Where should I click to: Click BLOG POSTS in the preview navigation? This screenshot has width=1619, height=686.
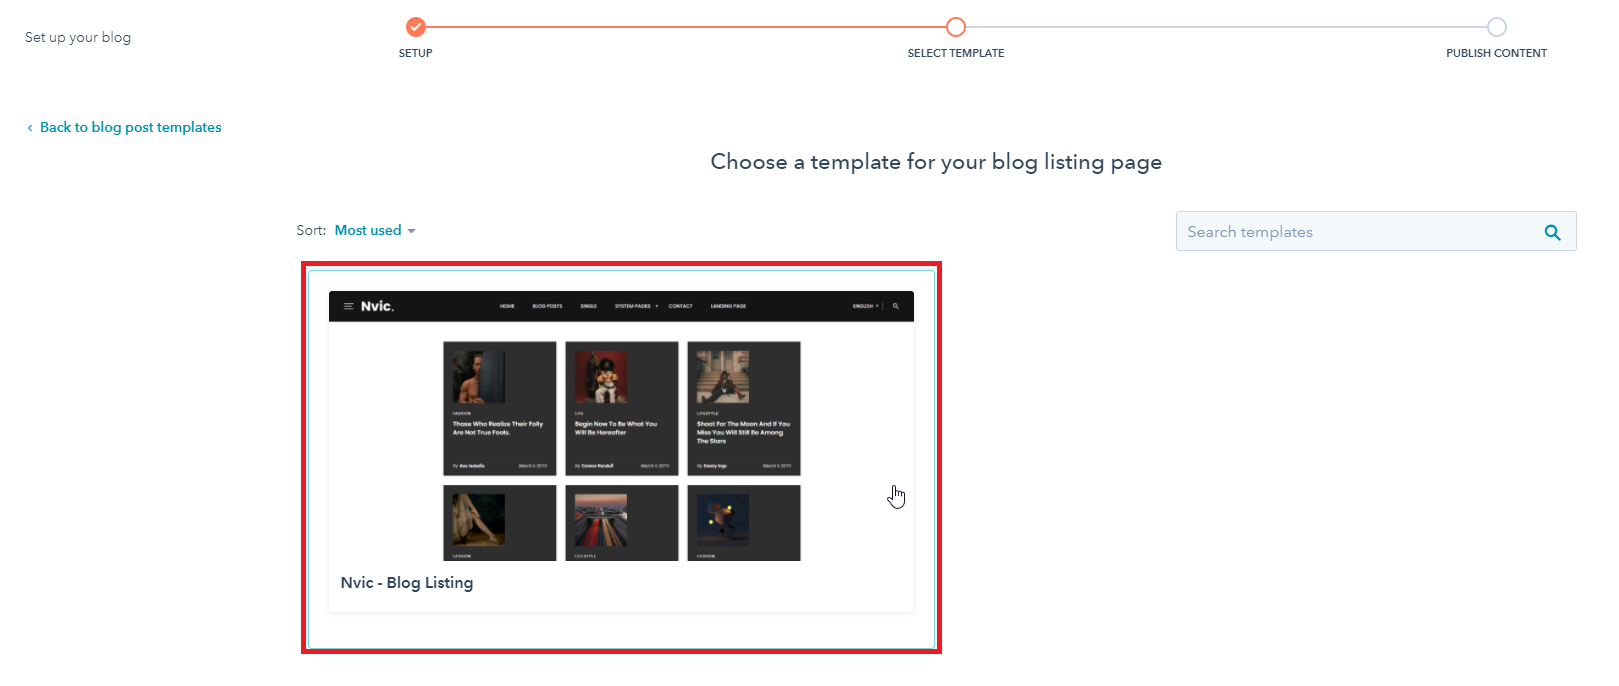coord(547,306)
